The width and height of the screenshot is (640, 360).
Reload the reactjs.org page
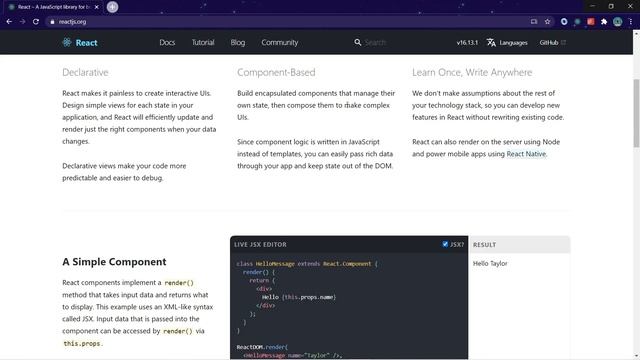36,22
